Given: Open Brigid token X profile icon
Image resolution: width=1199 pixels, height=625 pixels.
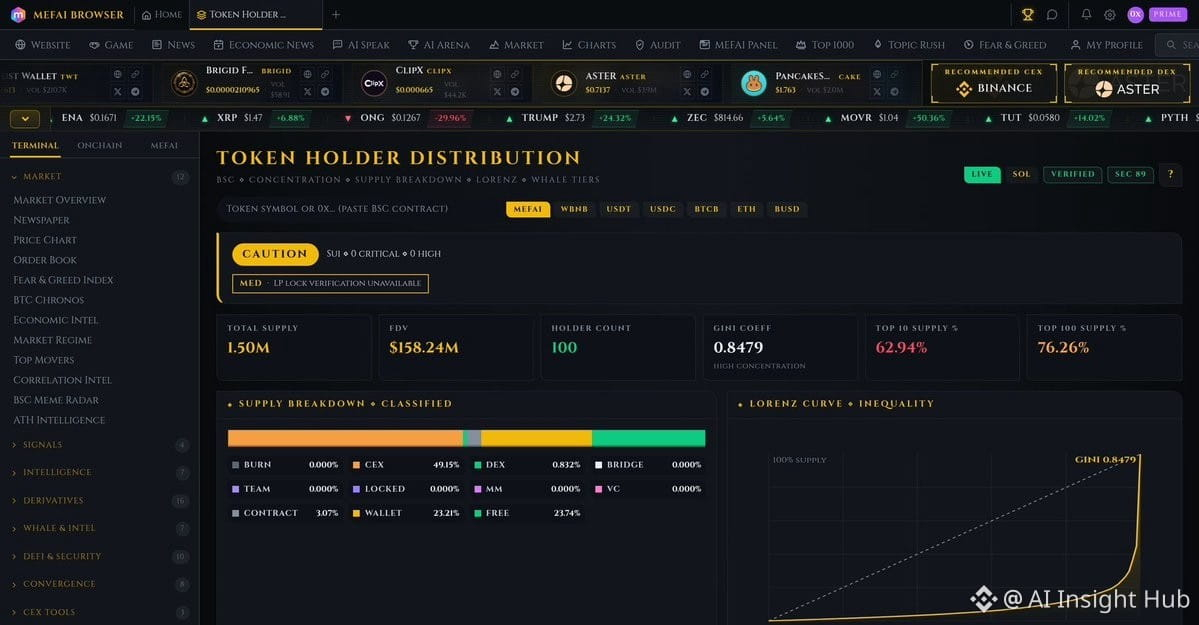Looking at the screenshot, I should click(x=307, y=92).
